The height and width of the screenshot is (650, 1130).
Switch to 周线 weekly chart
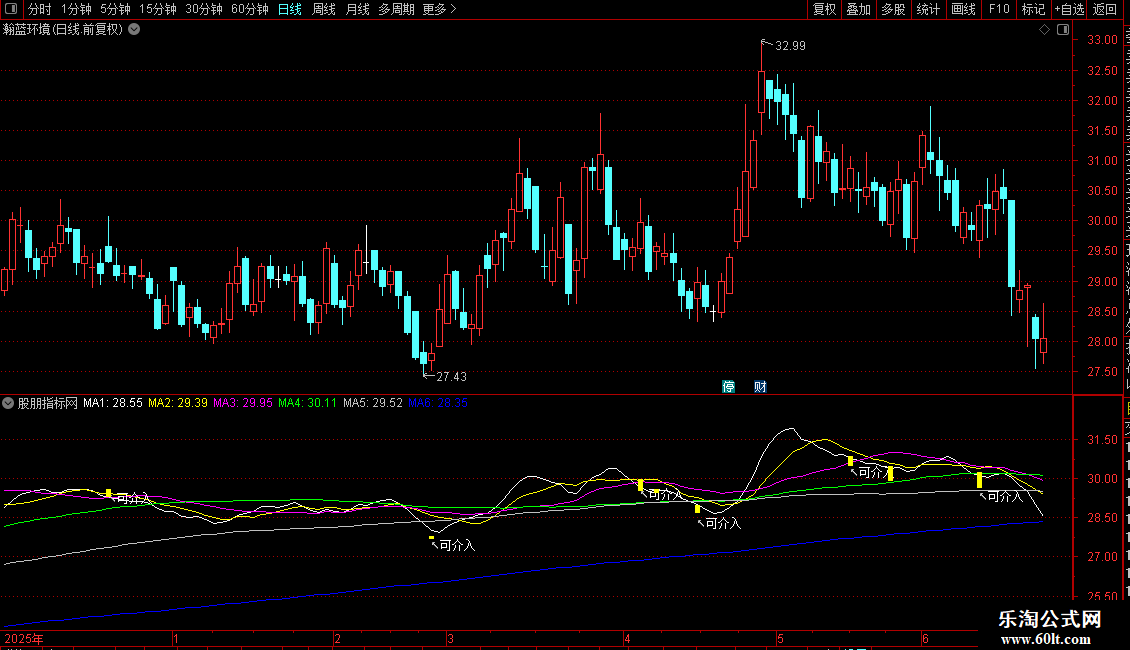coord(324,9)
